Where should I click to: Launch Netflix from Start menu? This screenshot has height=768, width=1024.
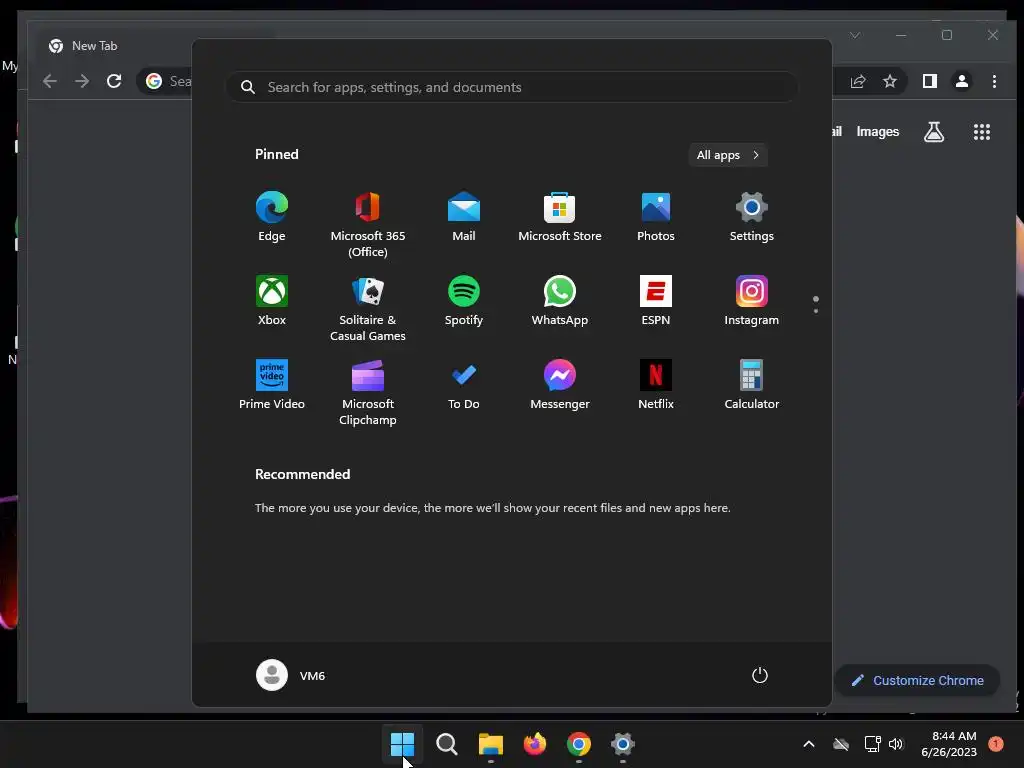click(656, 385)
